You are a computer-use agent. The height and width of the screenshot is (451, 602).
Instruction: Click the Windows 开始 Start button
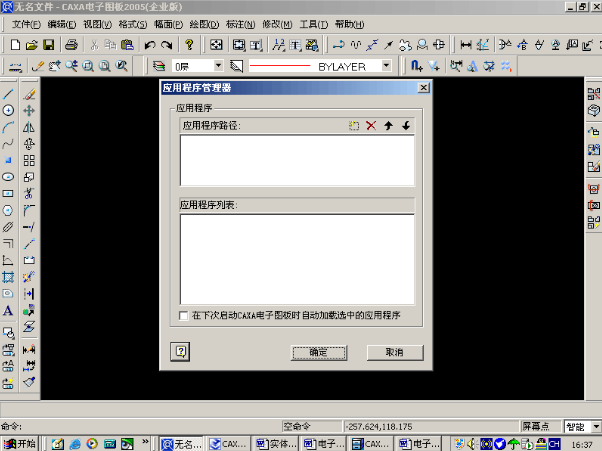(x=20, y=443)
